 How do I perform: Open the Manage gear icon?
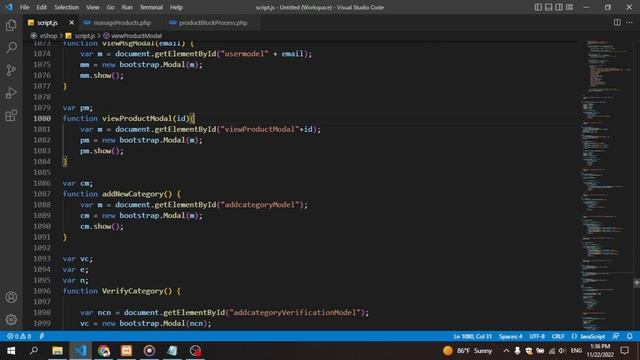(11, 319)
